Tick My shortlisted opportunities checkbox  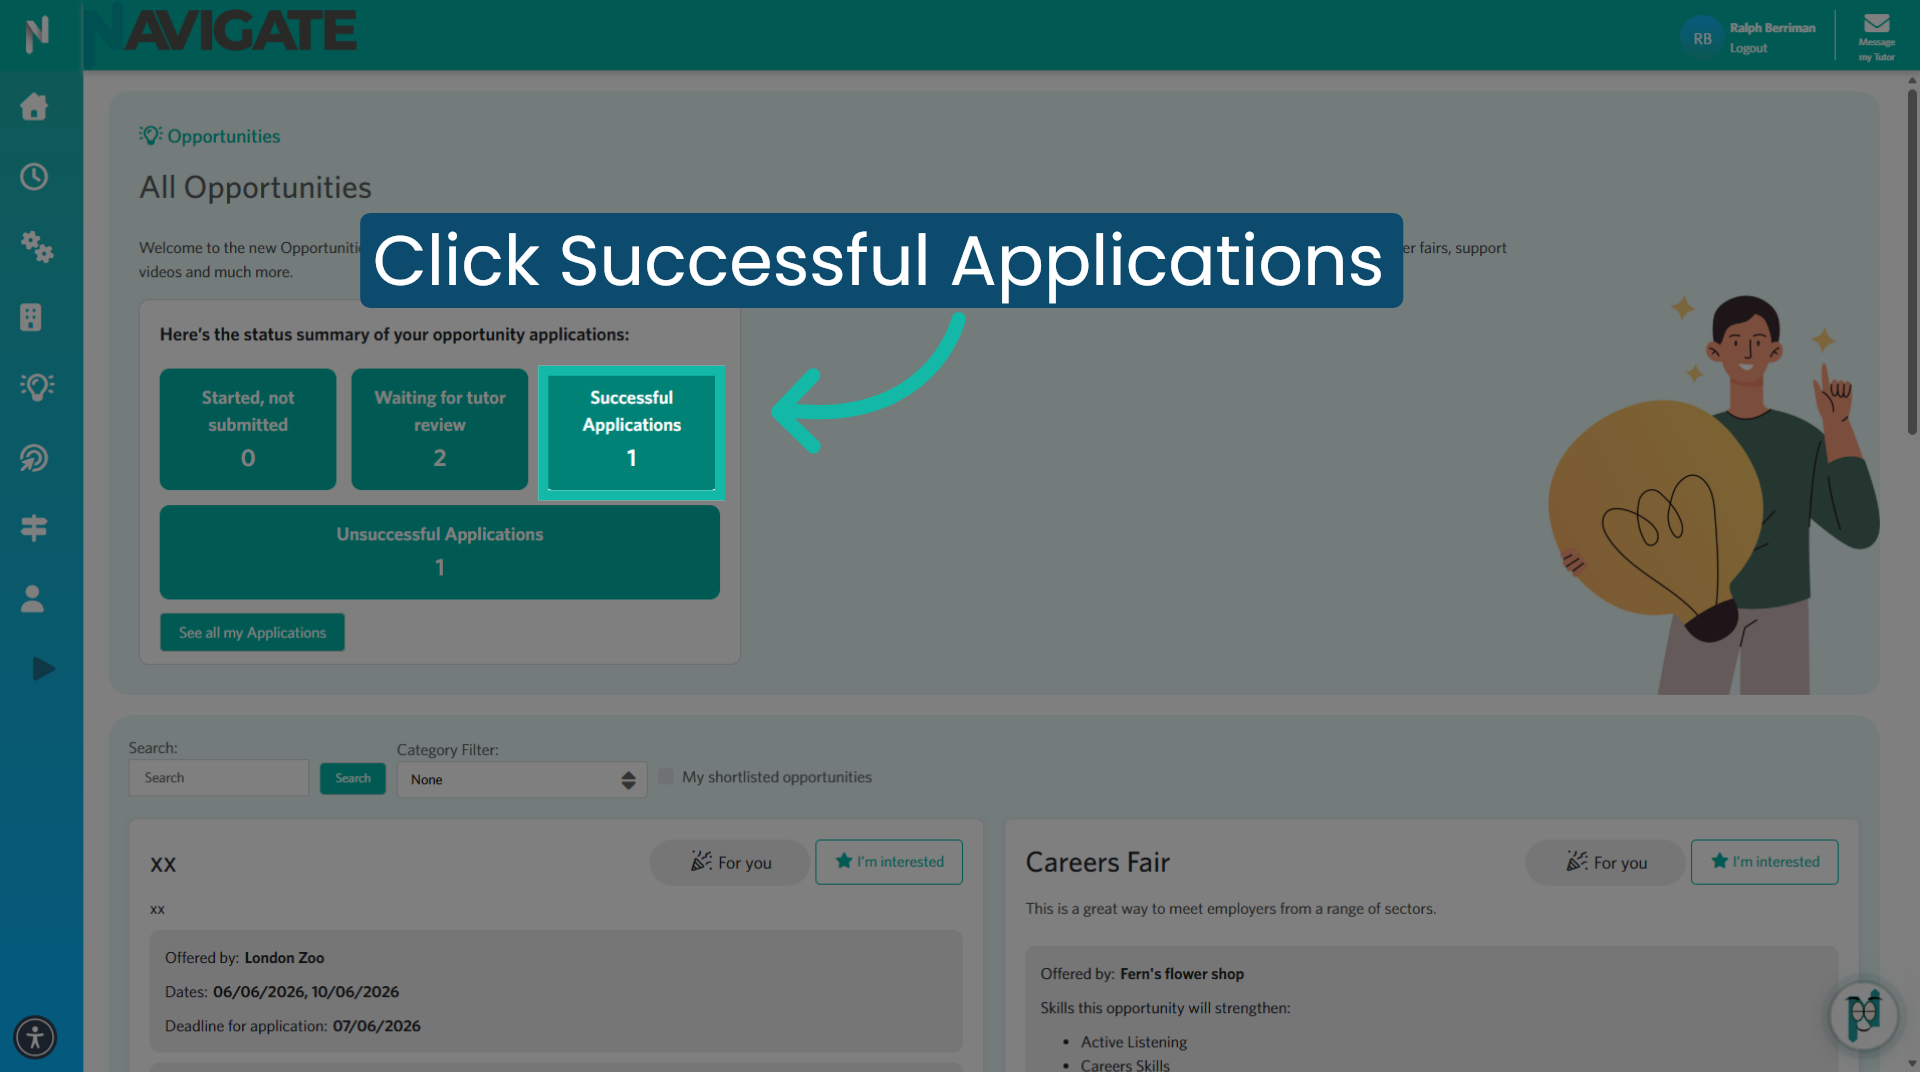666,777
